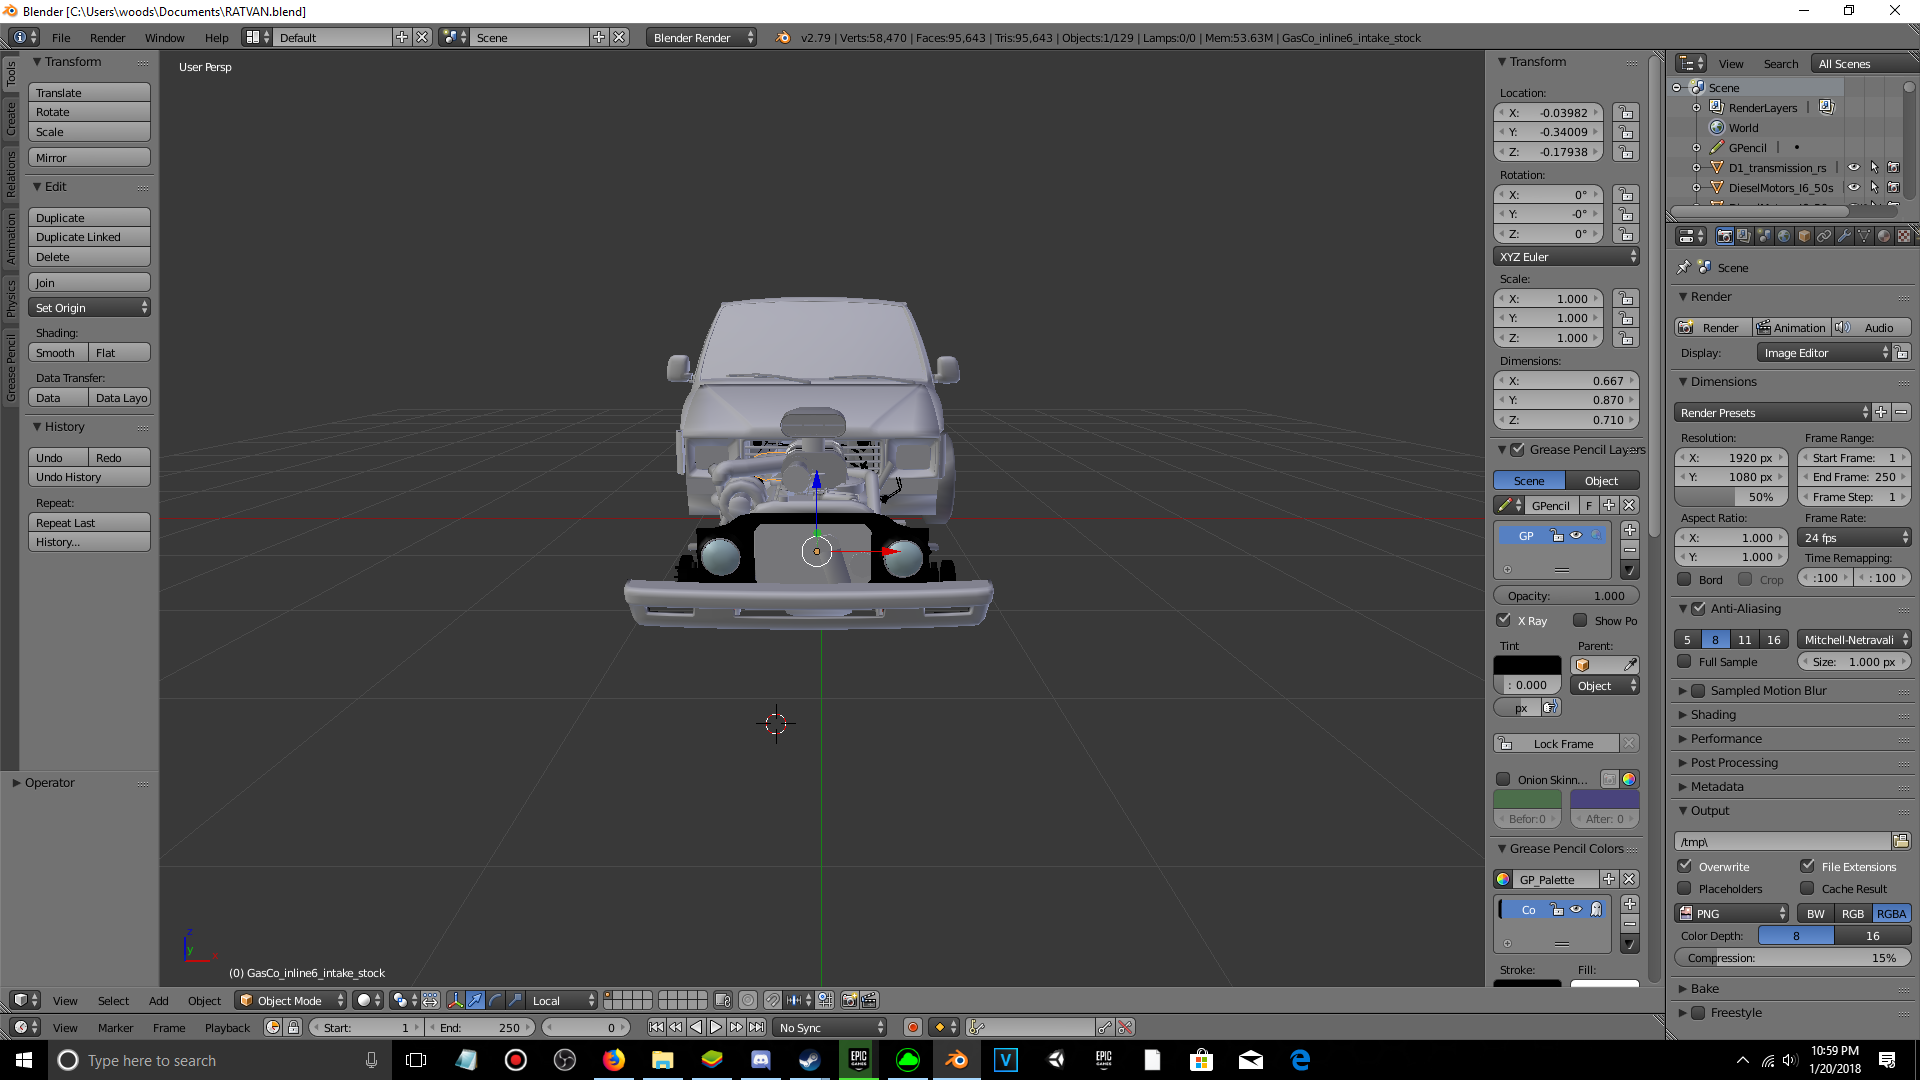
Task: Adjust the Compression slider
Action: (x=1792, y=958)
